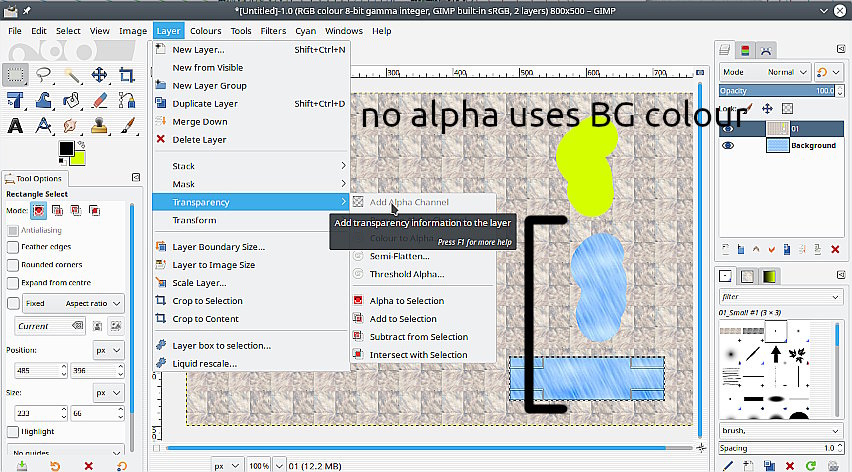Open the No guides dropdown

coord(66,452)
